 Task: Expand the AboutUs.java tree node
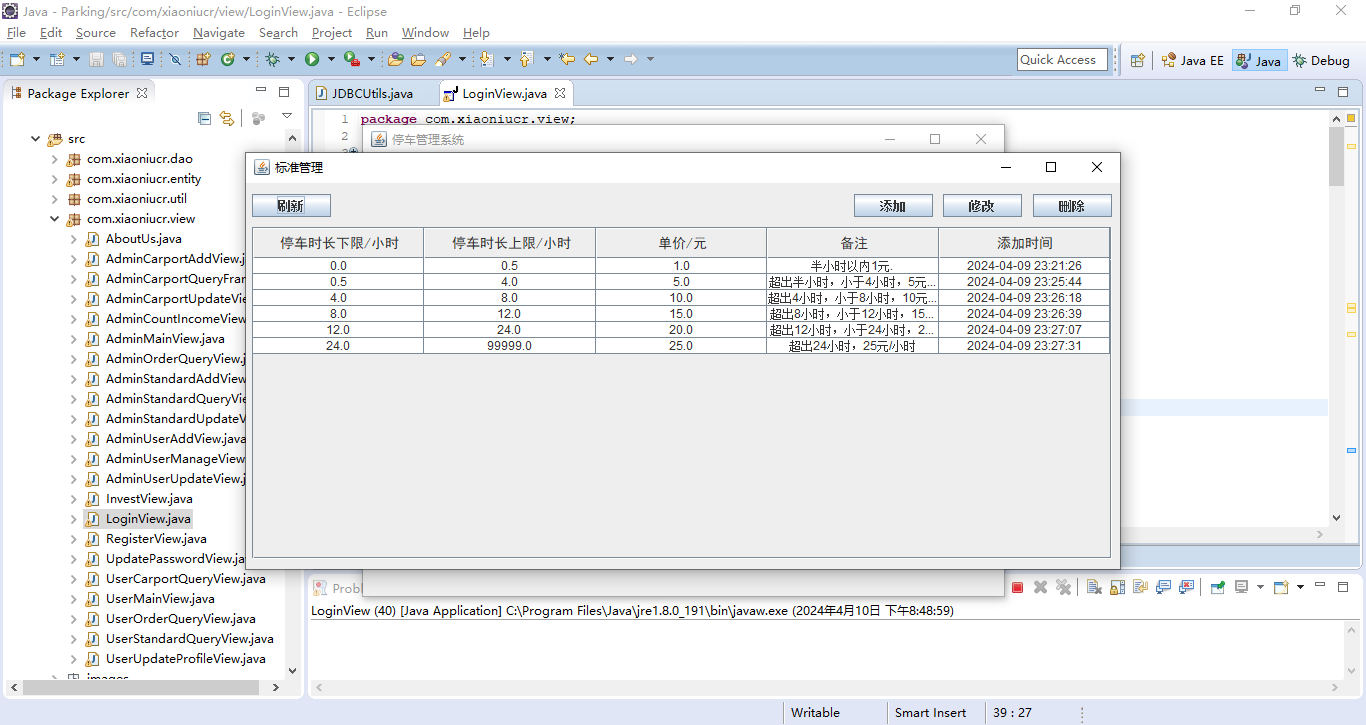coord(74,239)
